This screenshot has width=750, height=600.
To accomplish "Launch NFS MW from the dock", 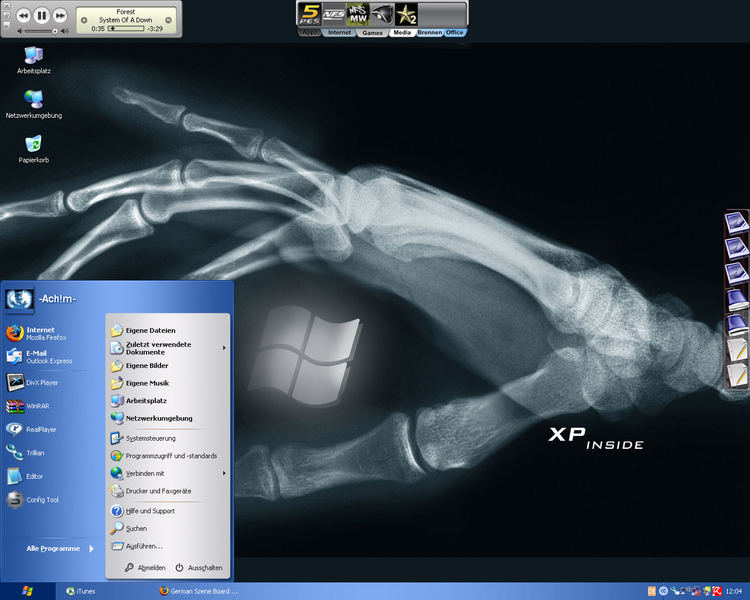I will coord(358,14).
